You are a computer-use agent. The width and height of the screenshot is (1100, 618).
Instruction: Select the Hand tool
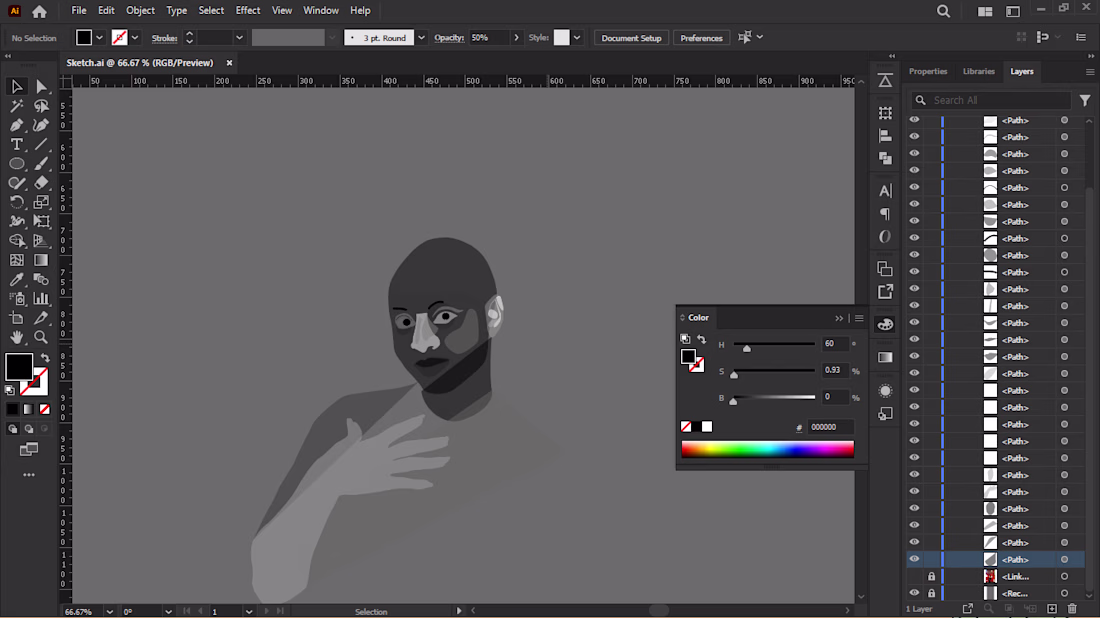pos(16,337)
